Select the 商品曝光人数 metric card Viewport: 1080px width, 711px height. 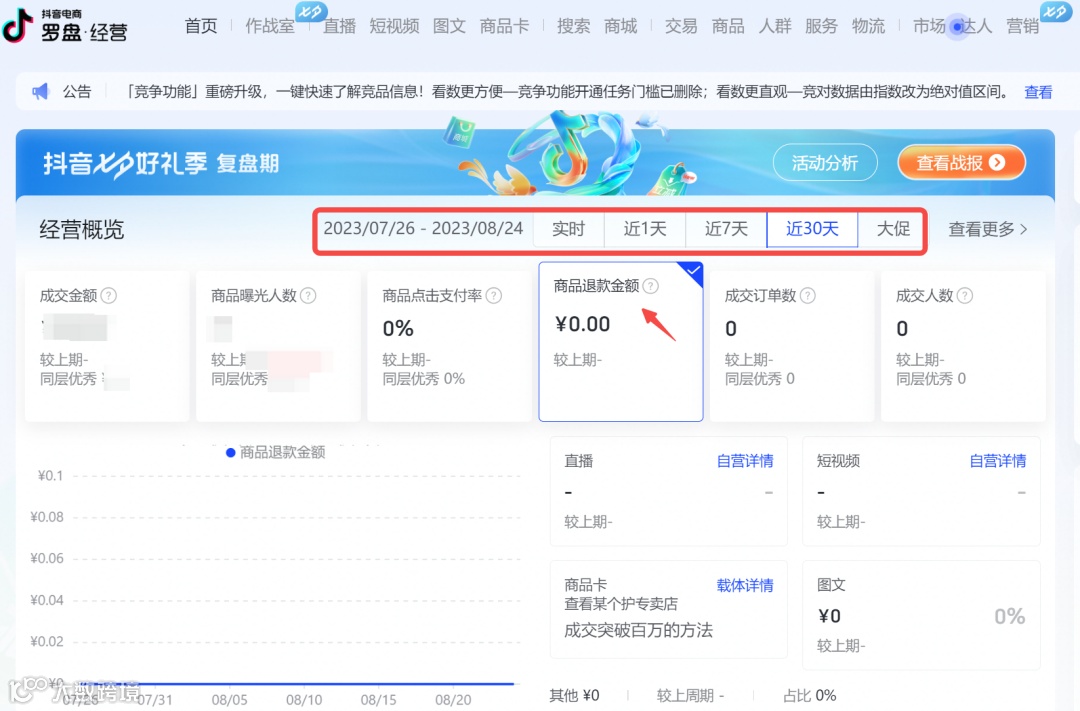pos(278,346)
